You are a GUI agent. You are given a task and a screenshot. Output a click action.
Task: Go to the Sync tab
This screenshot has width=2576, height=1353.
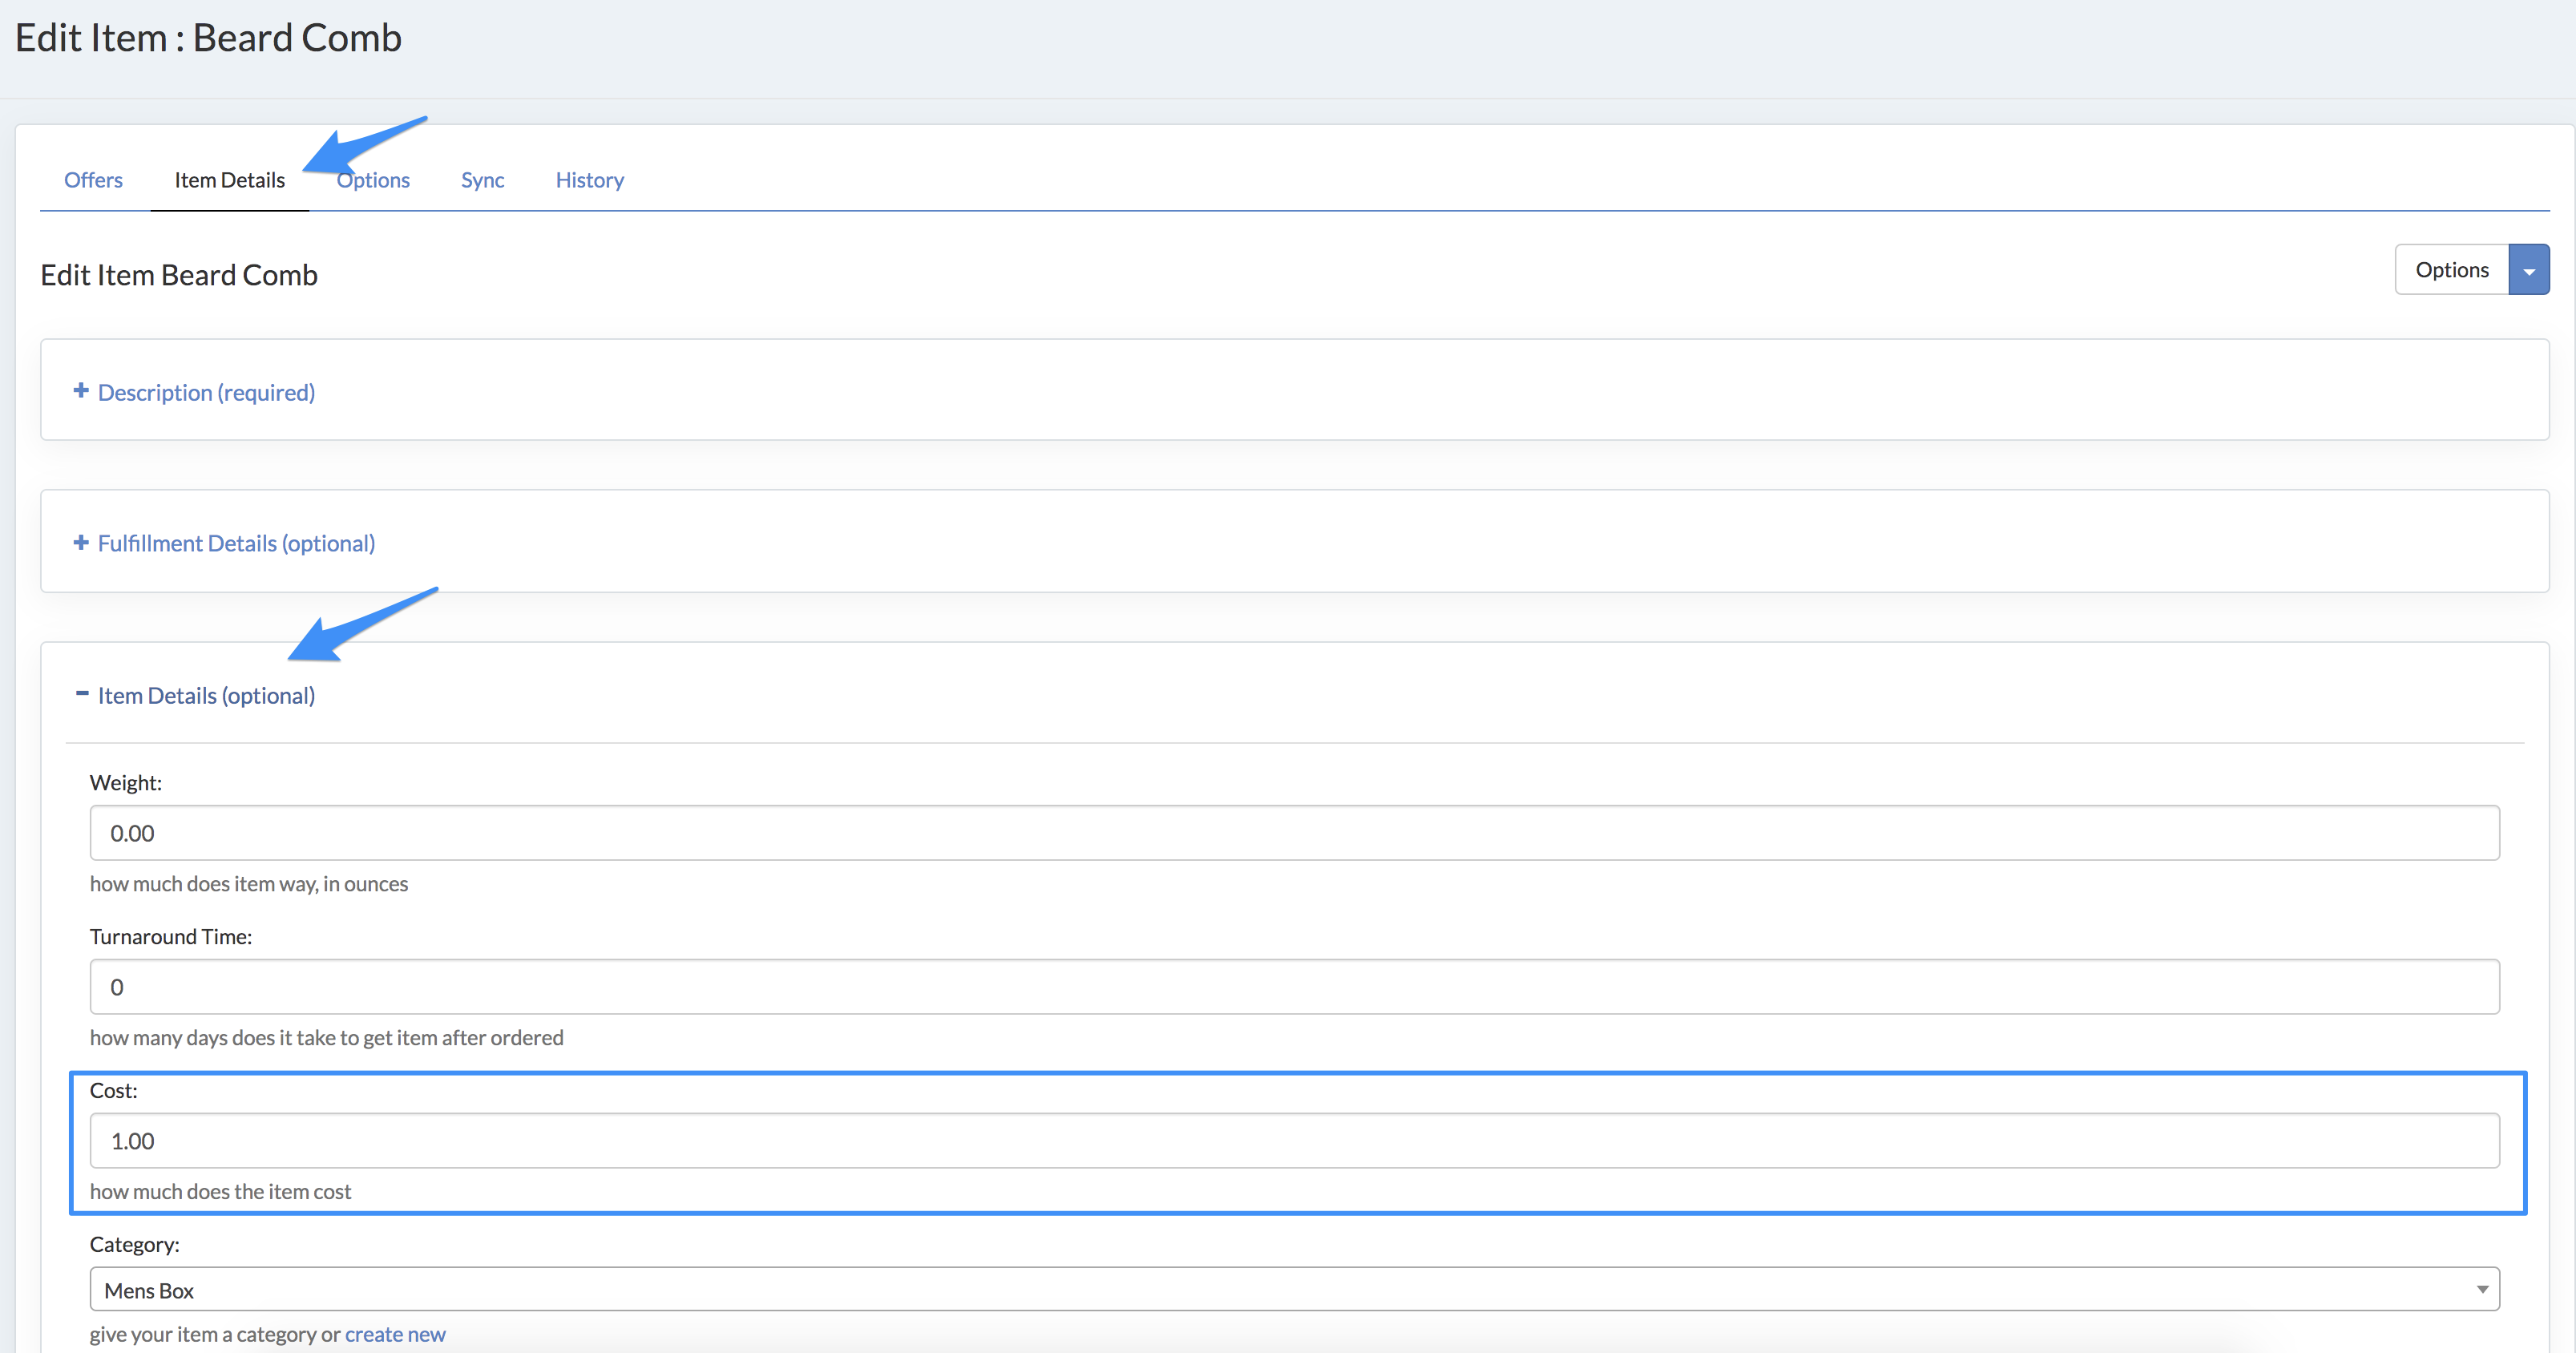tap(482, 180)
